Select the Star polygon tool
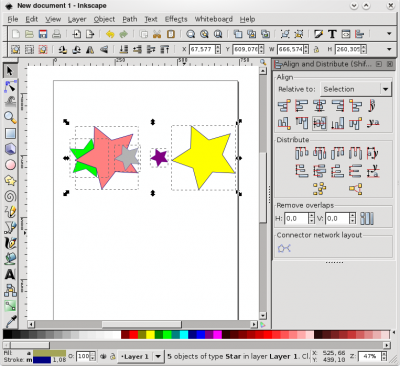 tap(10, 180)
